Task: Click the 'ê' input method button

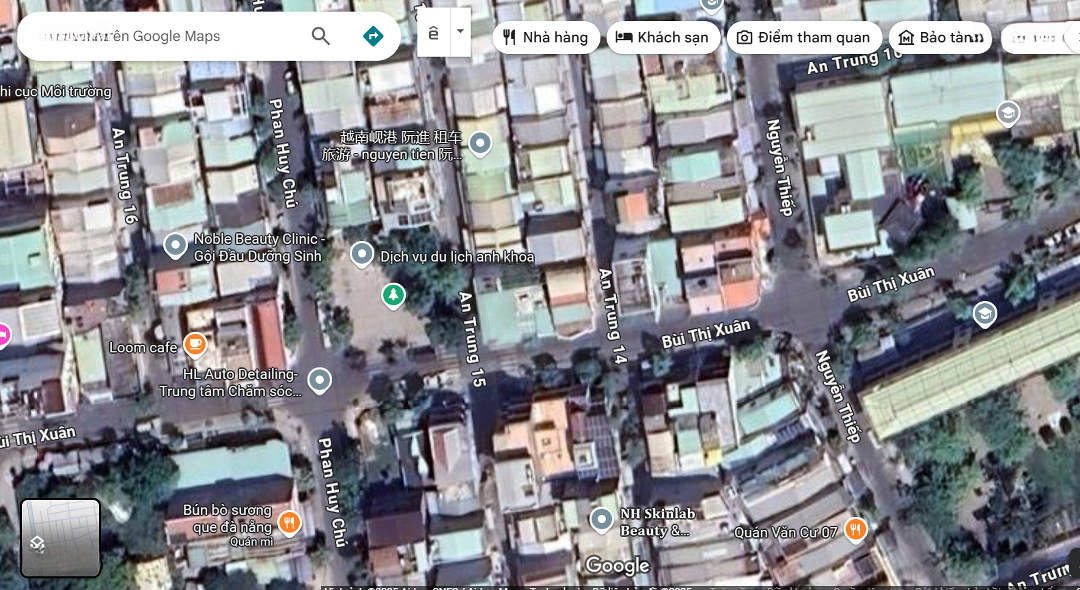Action: click(x=433, y=33)
